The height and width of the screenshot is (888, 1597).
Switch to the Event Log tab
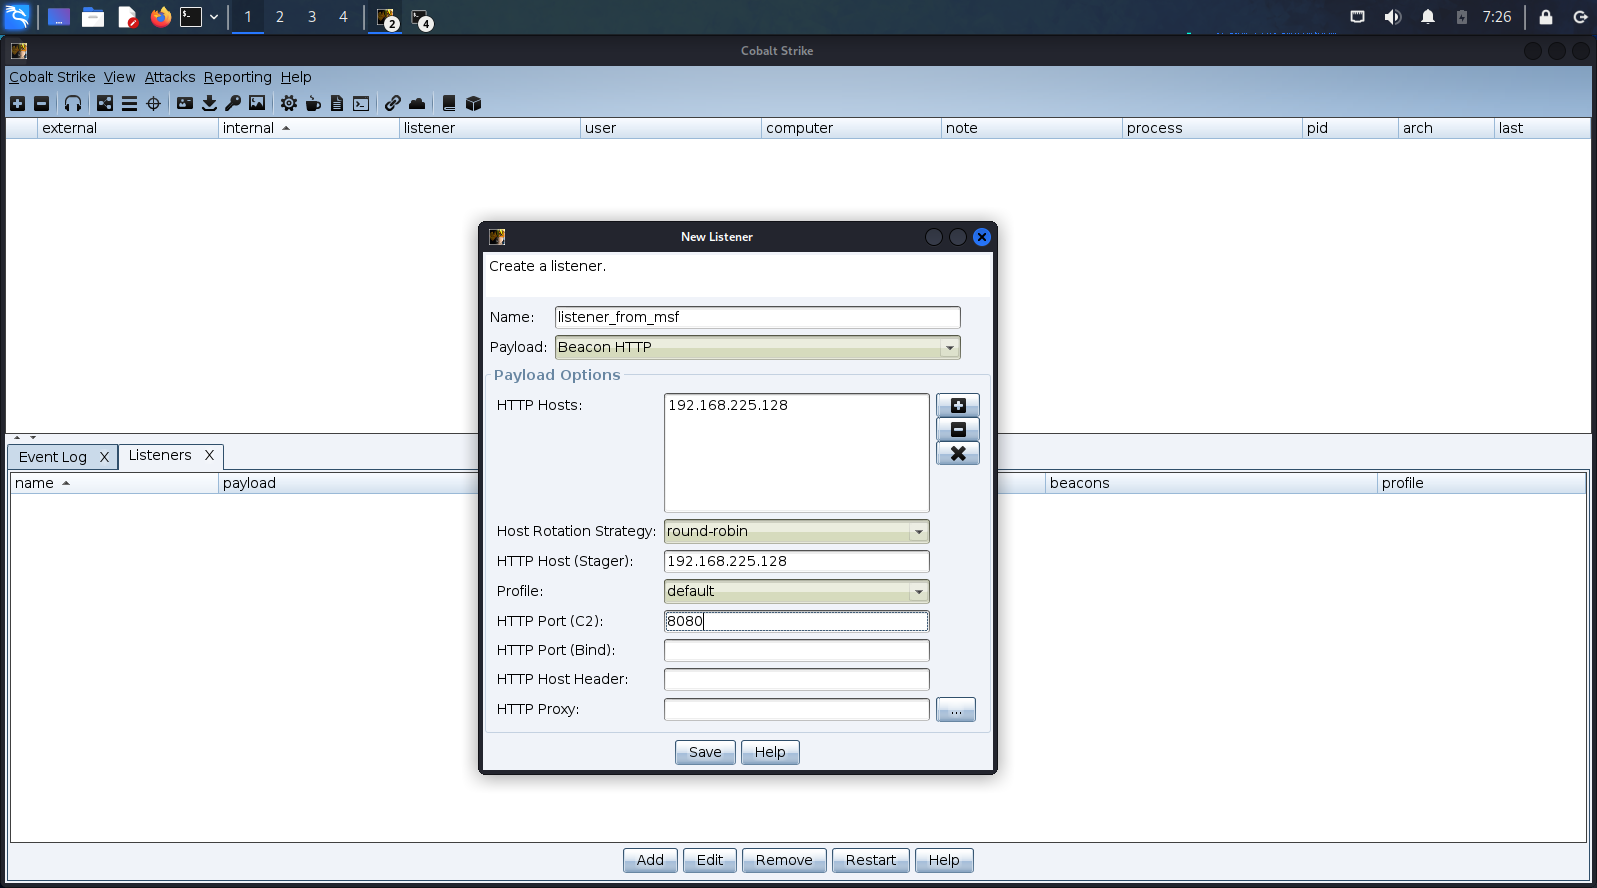point(53,457)
